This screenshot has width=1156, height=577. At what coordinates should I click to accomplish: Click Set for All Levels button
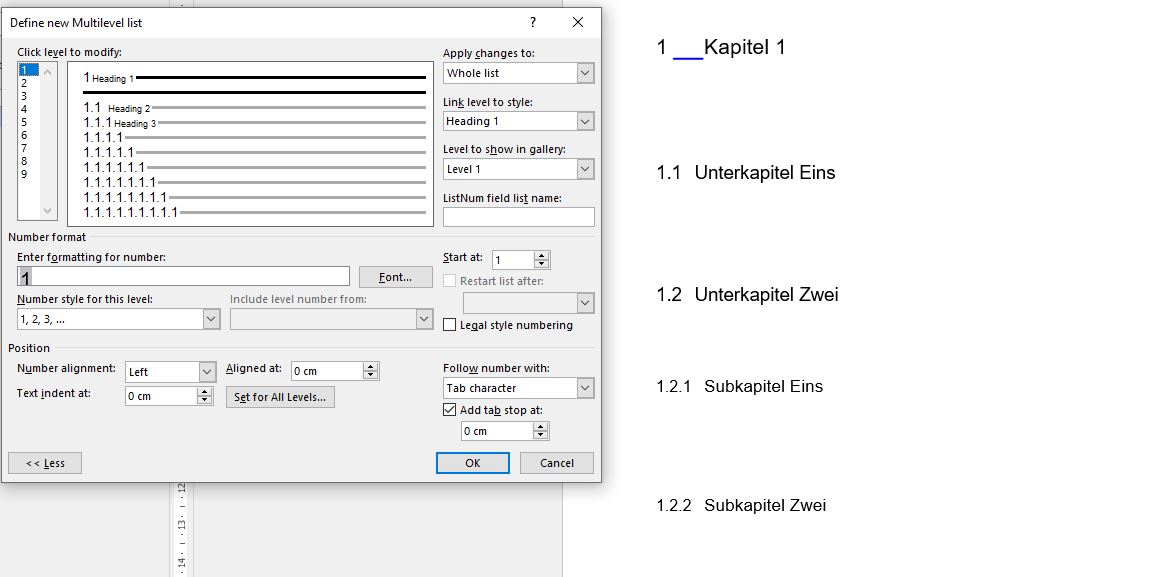click(280, 397)
